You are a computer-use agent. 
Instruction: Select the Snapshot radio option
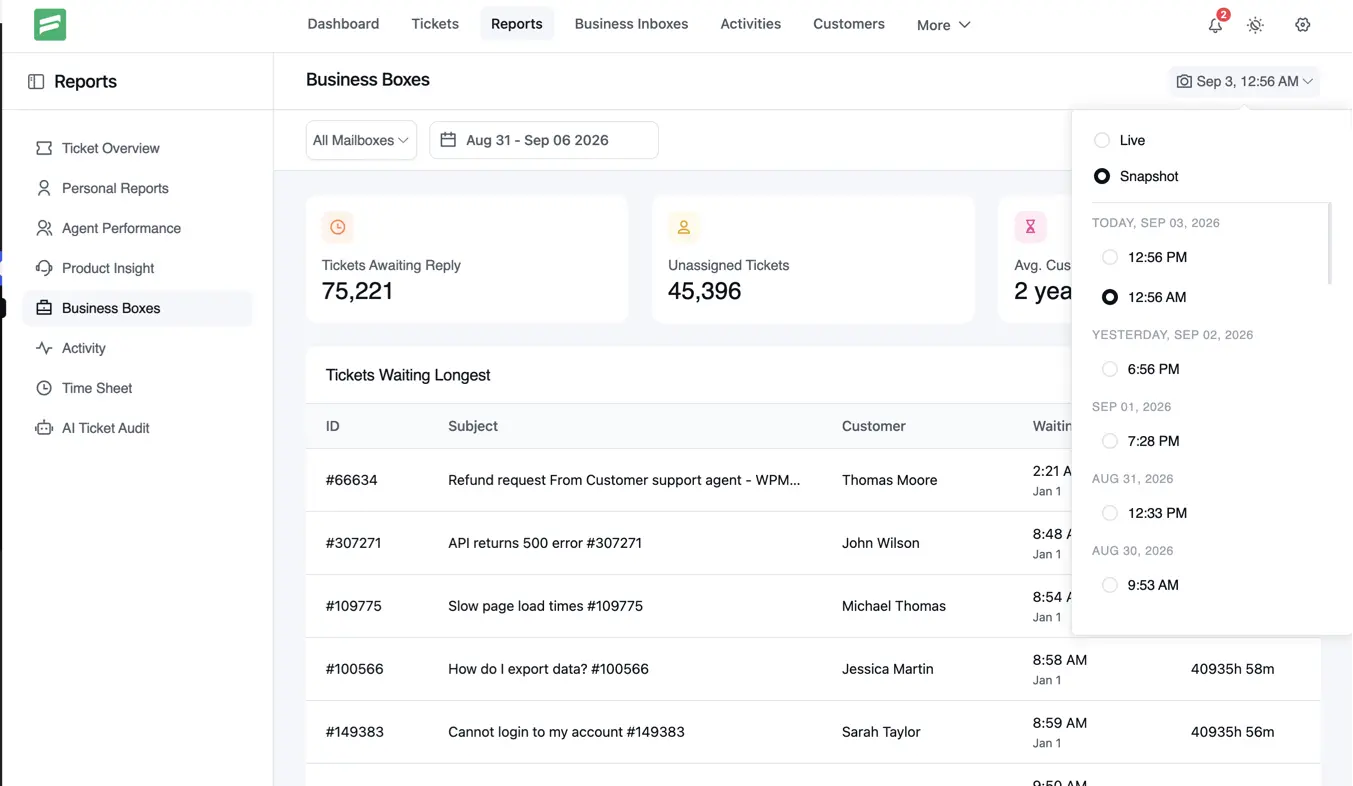1102,176
